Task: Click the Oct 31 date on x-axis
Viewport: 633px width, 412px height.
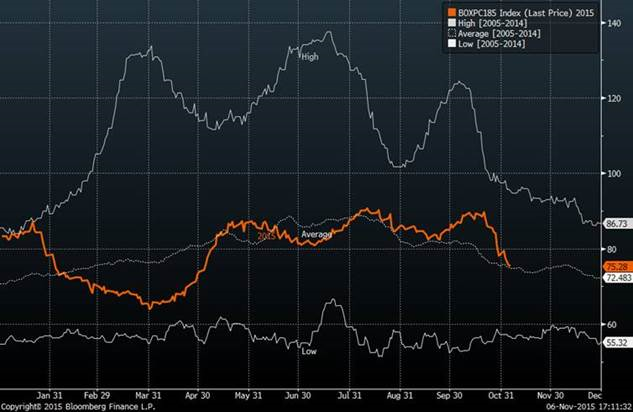Action: click(x=502, y=395)
